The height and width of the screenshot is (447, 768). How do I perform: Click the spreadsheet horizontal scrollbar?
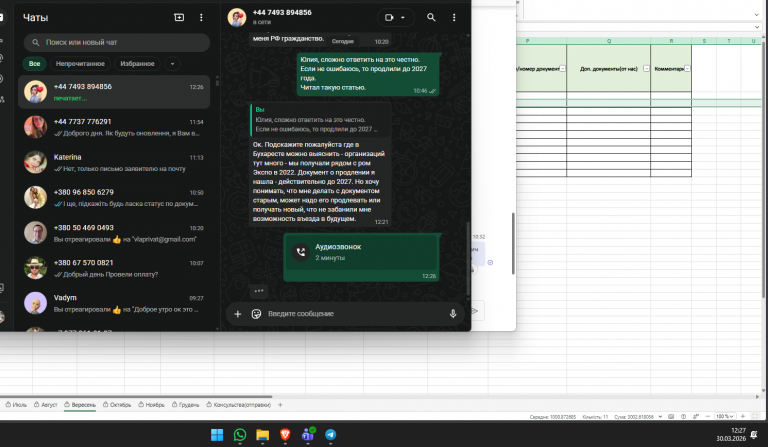click(136, 397)
